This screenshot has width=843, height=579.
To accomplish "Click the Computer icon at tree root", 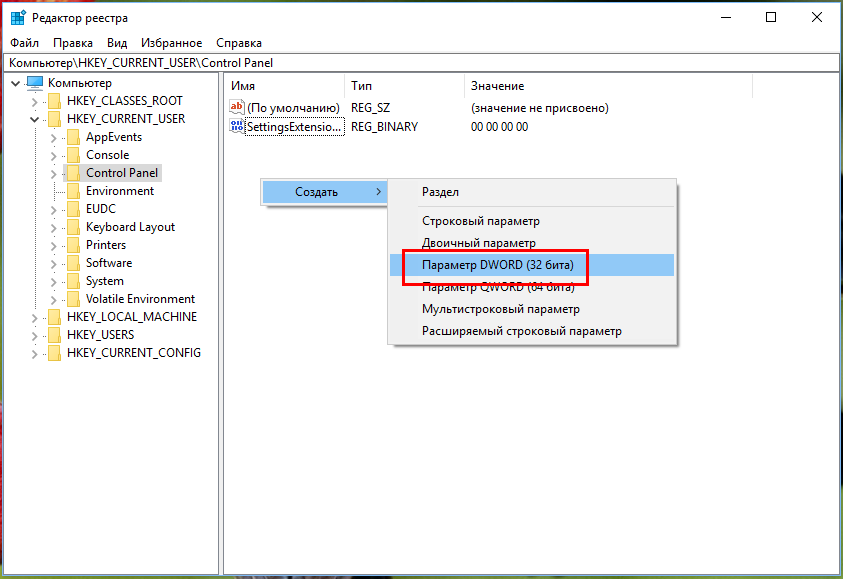I will point(35,83).
